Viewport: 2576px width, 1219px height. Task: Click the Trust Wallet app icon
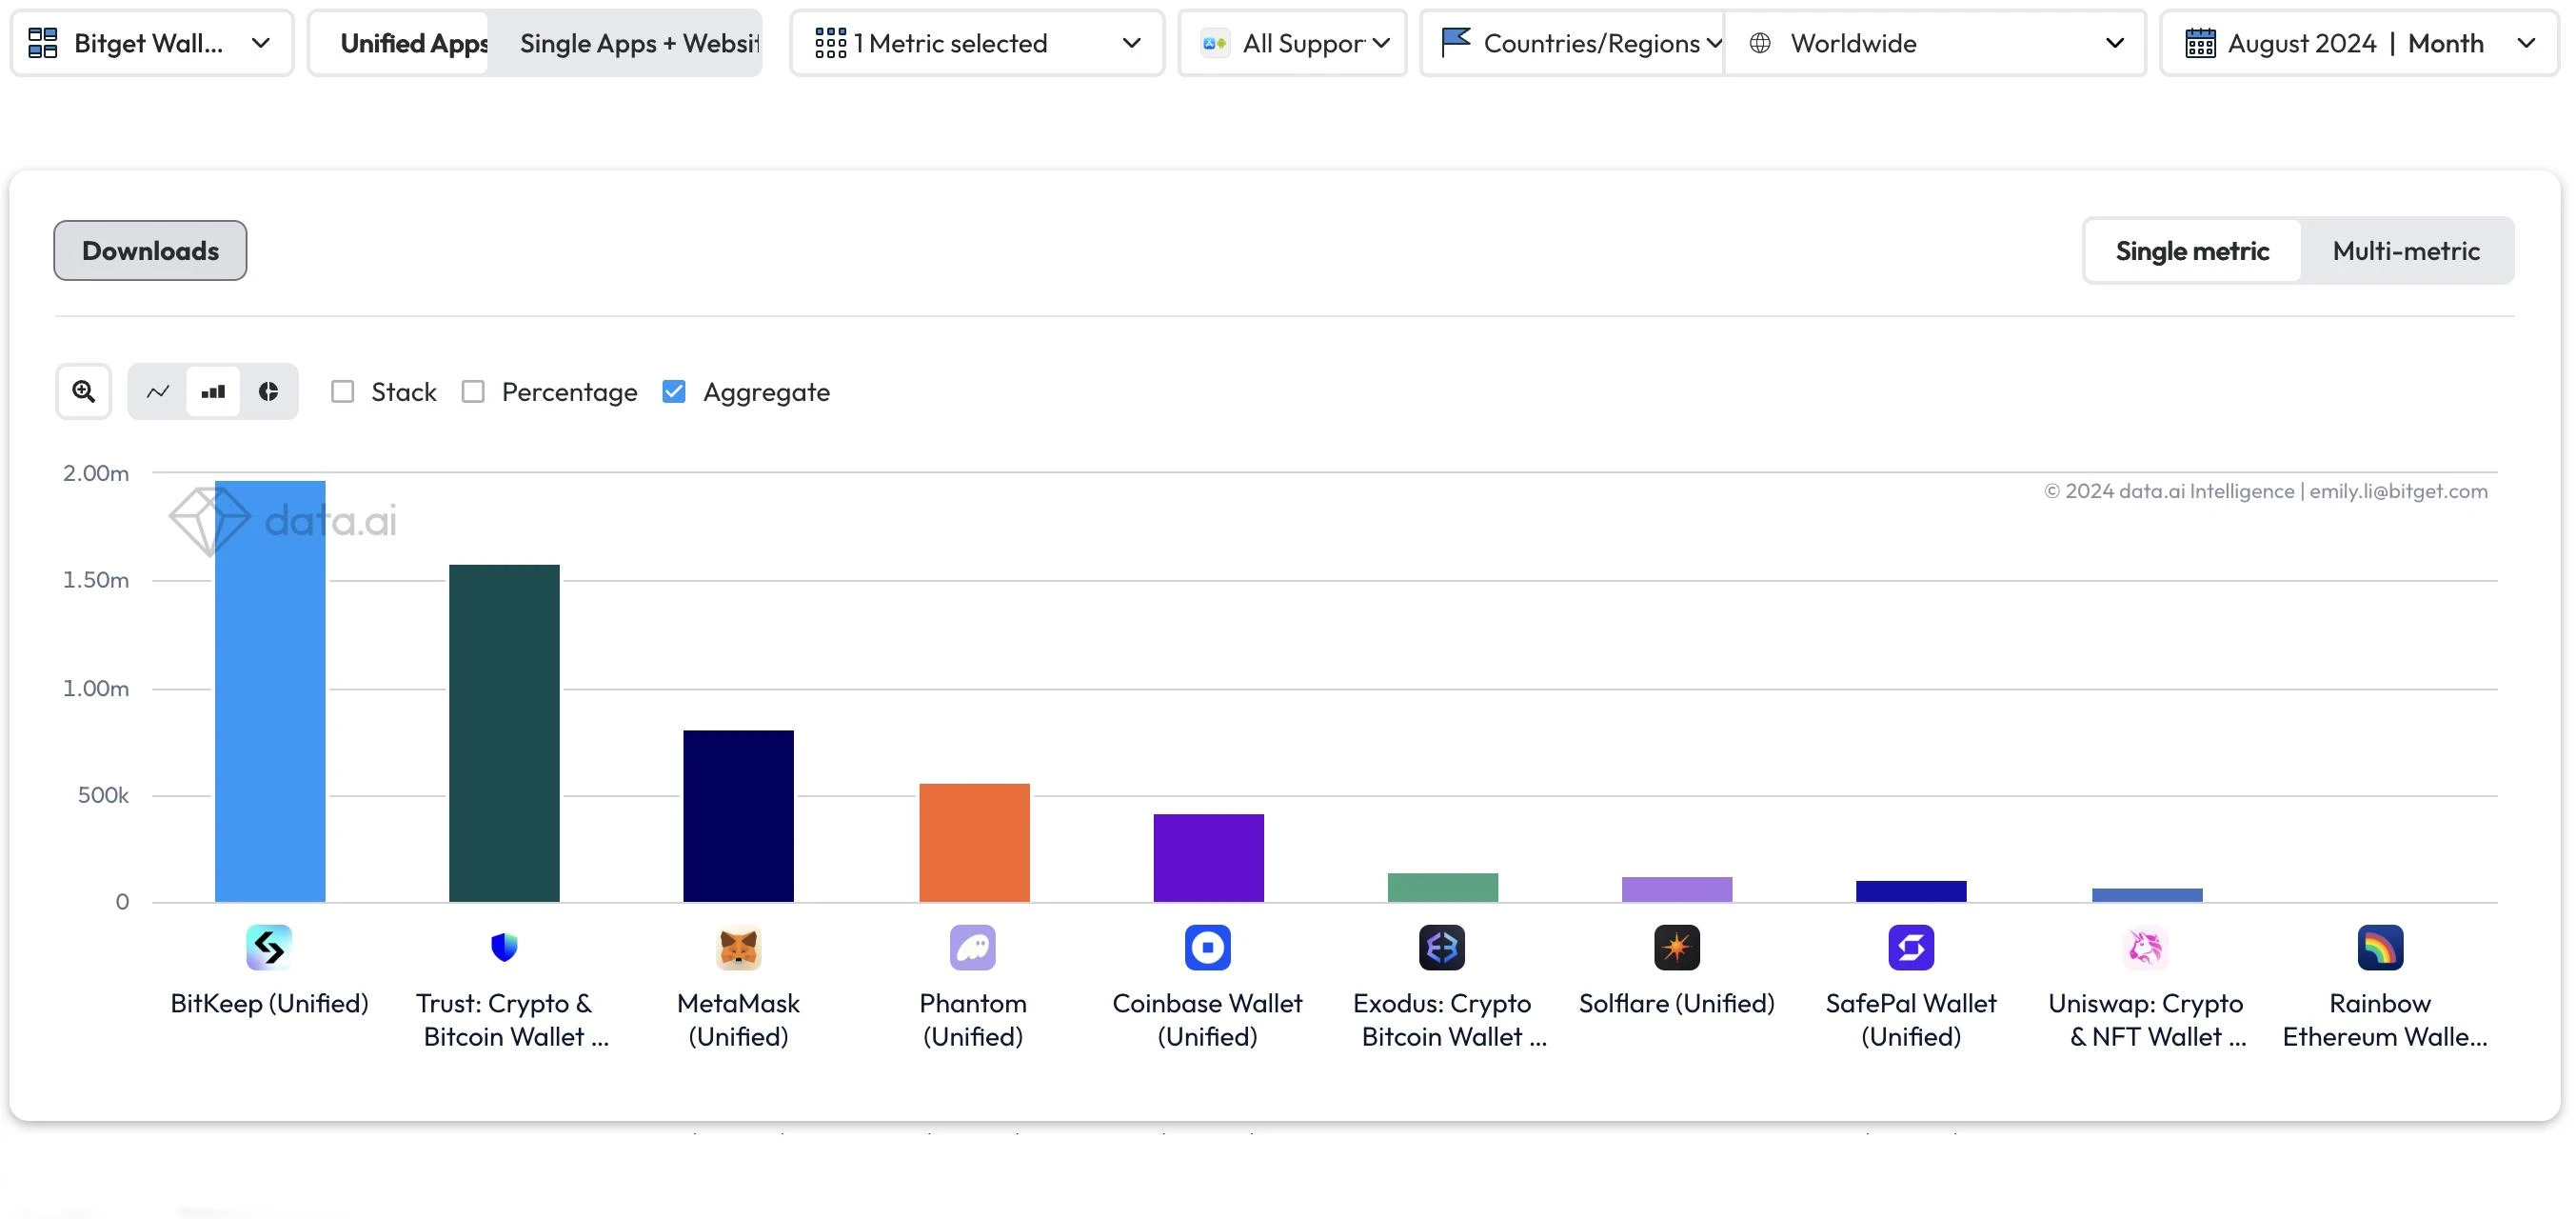click(x=505, y=947)
